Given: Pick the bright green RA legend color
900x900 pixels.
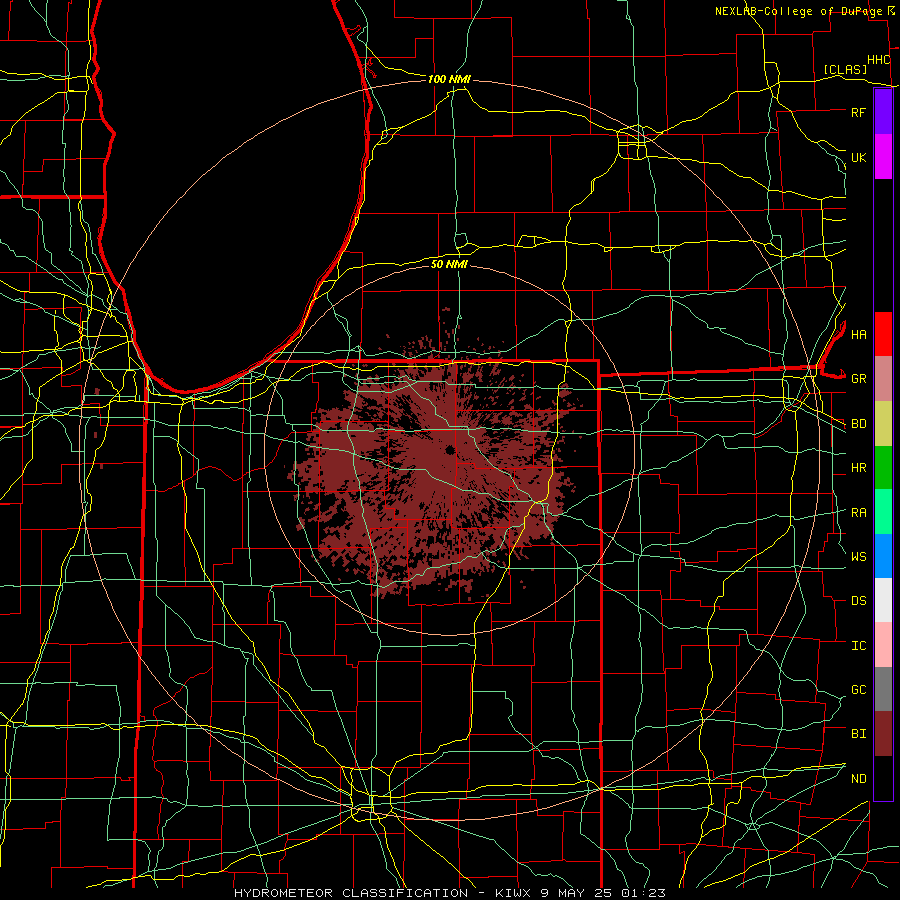Looking at the screenshot, I should [883, 512].
